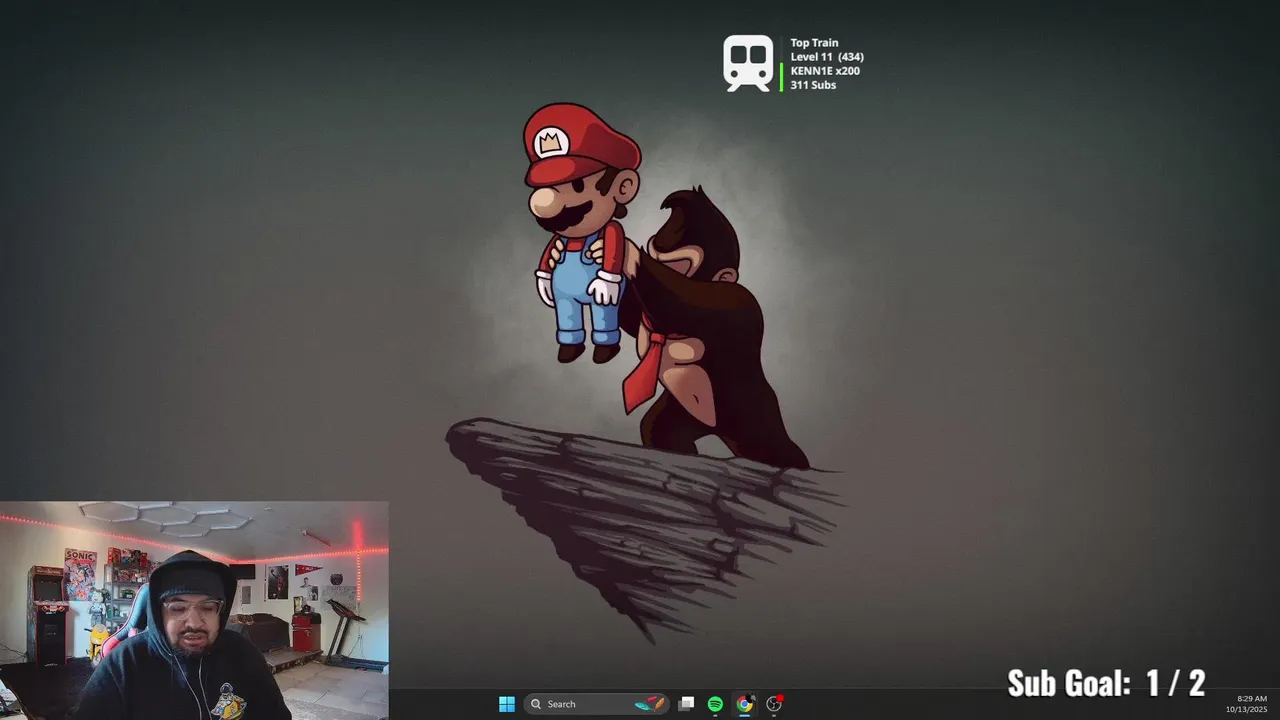Click the 'Sub Goal: 1 / 2' text
The width and height of the screenshot is (1280, 720).
click(x=1106, y=683)
